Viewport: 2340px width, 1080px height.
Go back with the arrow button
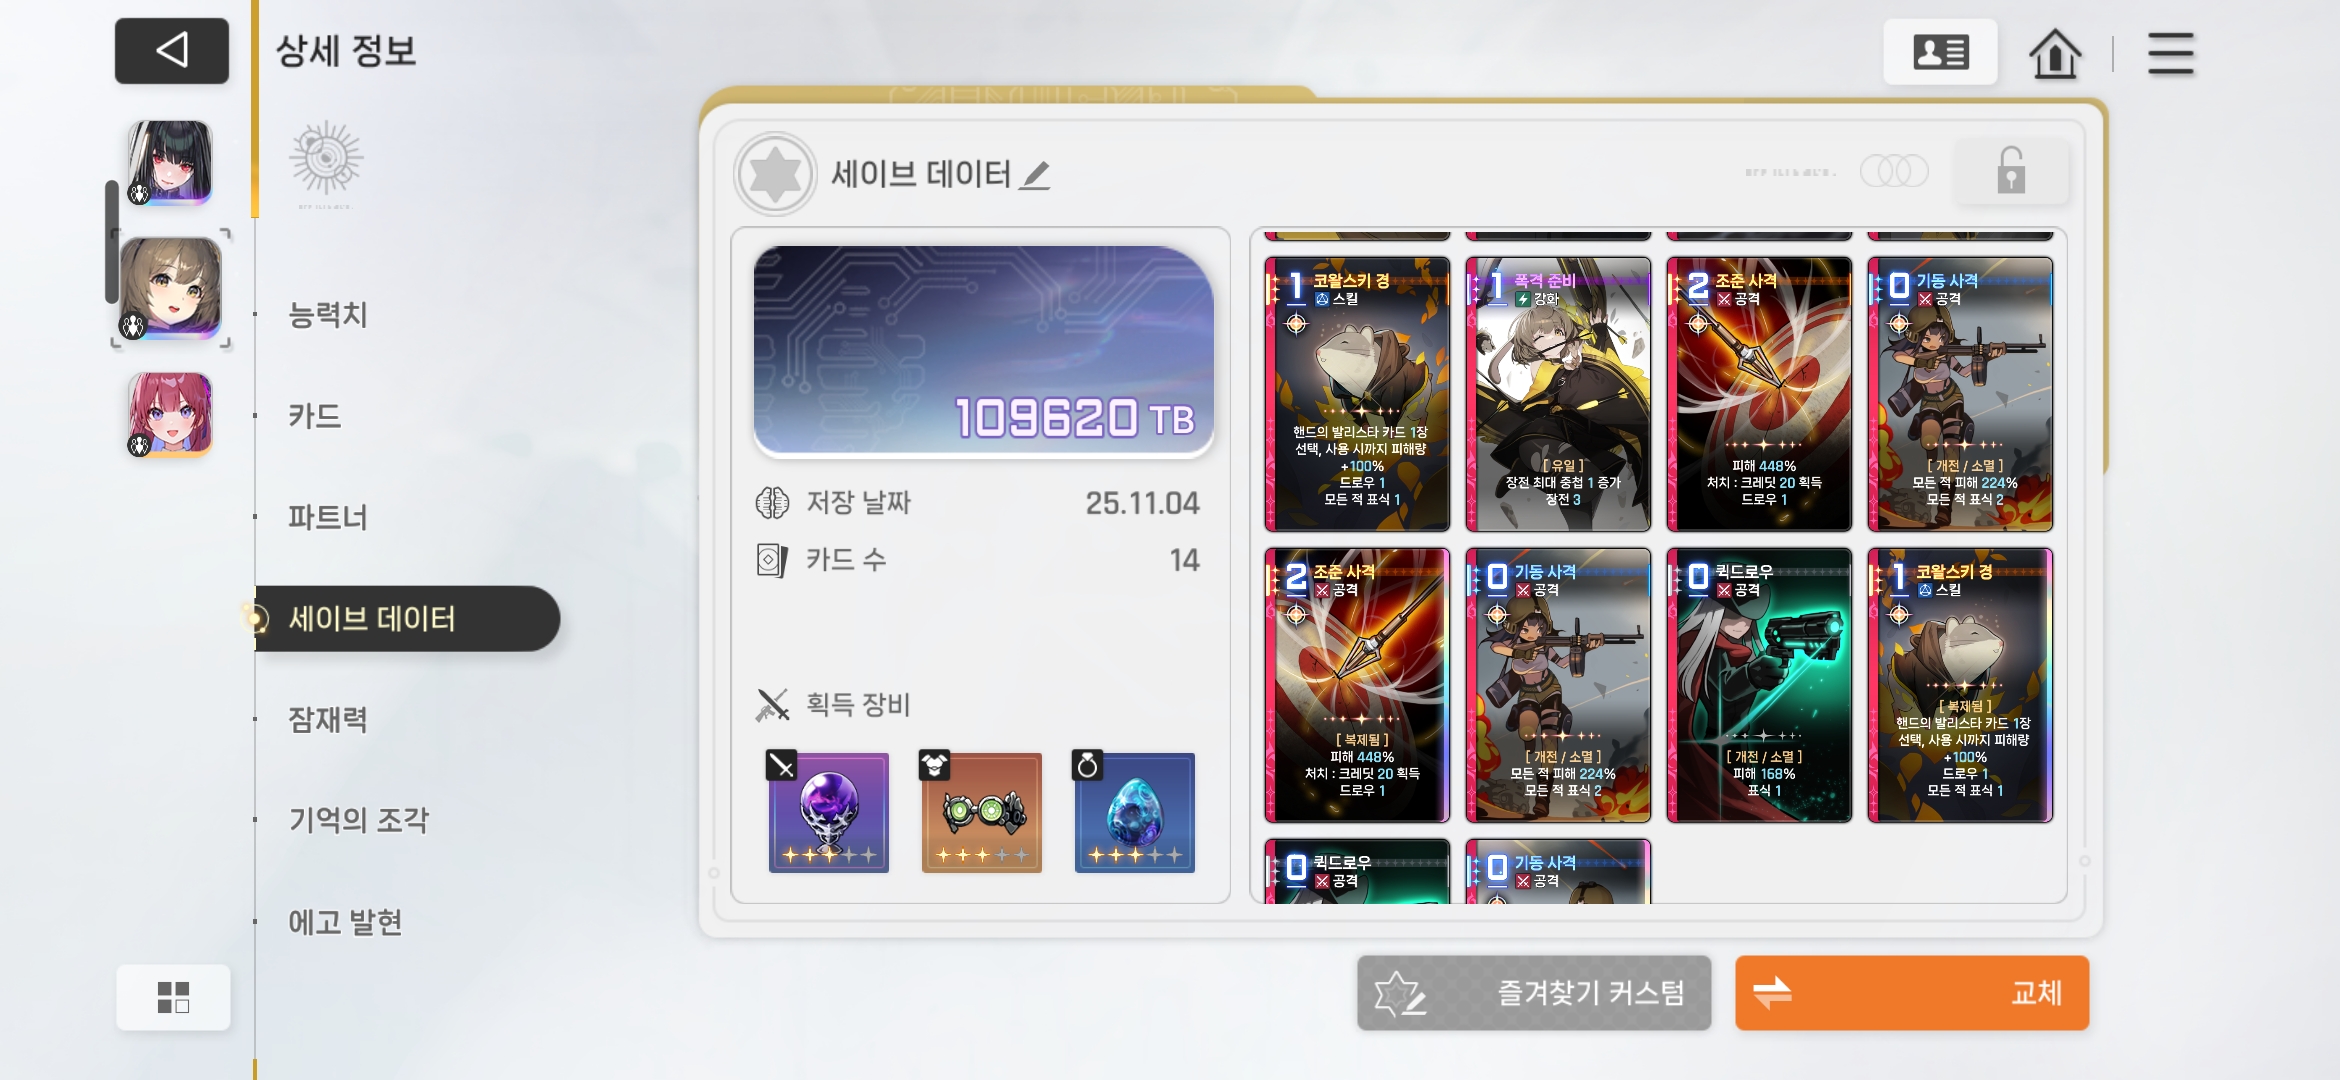(x=171, y=50)
